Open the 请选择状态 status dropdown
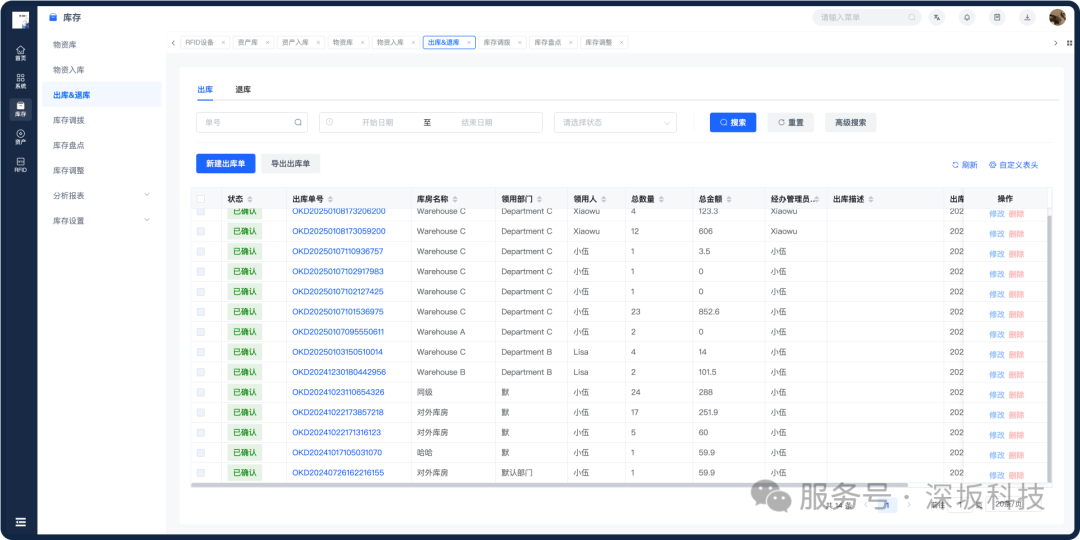The height and width of the screenshot is (540, 1080). pos(615,123)
